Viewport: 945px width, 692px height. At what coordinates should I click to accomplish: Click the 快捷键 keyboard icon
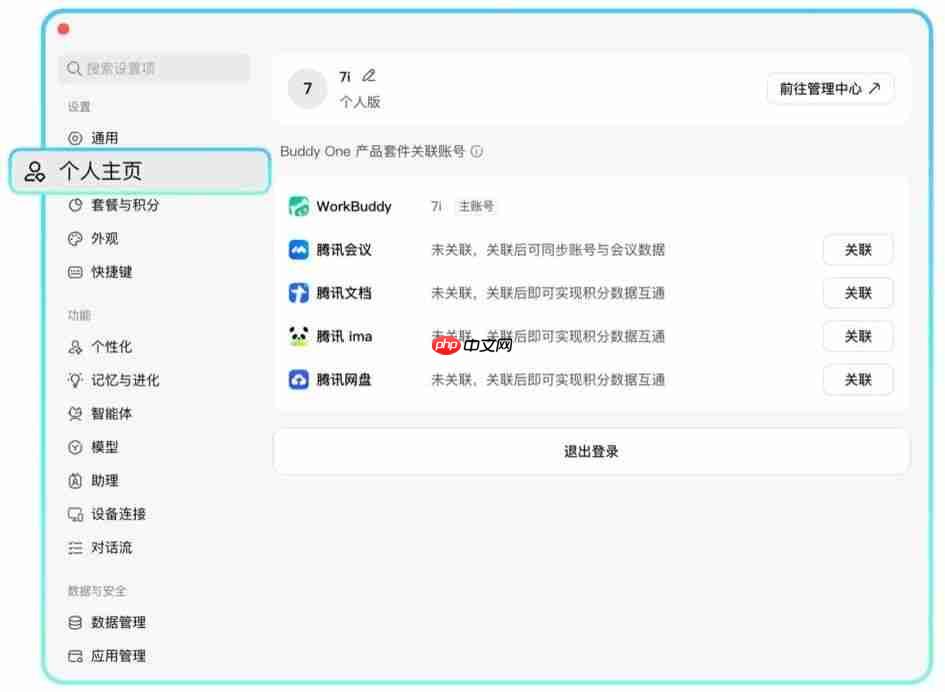pos(75,272)
